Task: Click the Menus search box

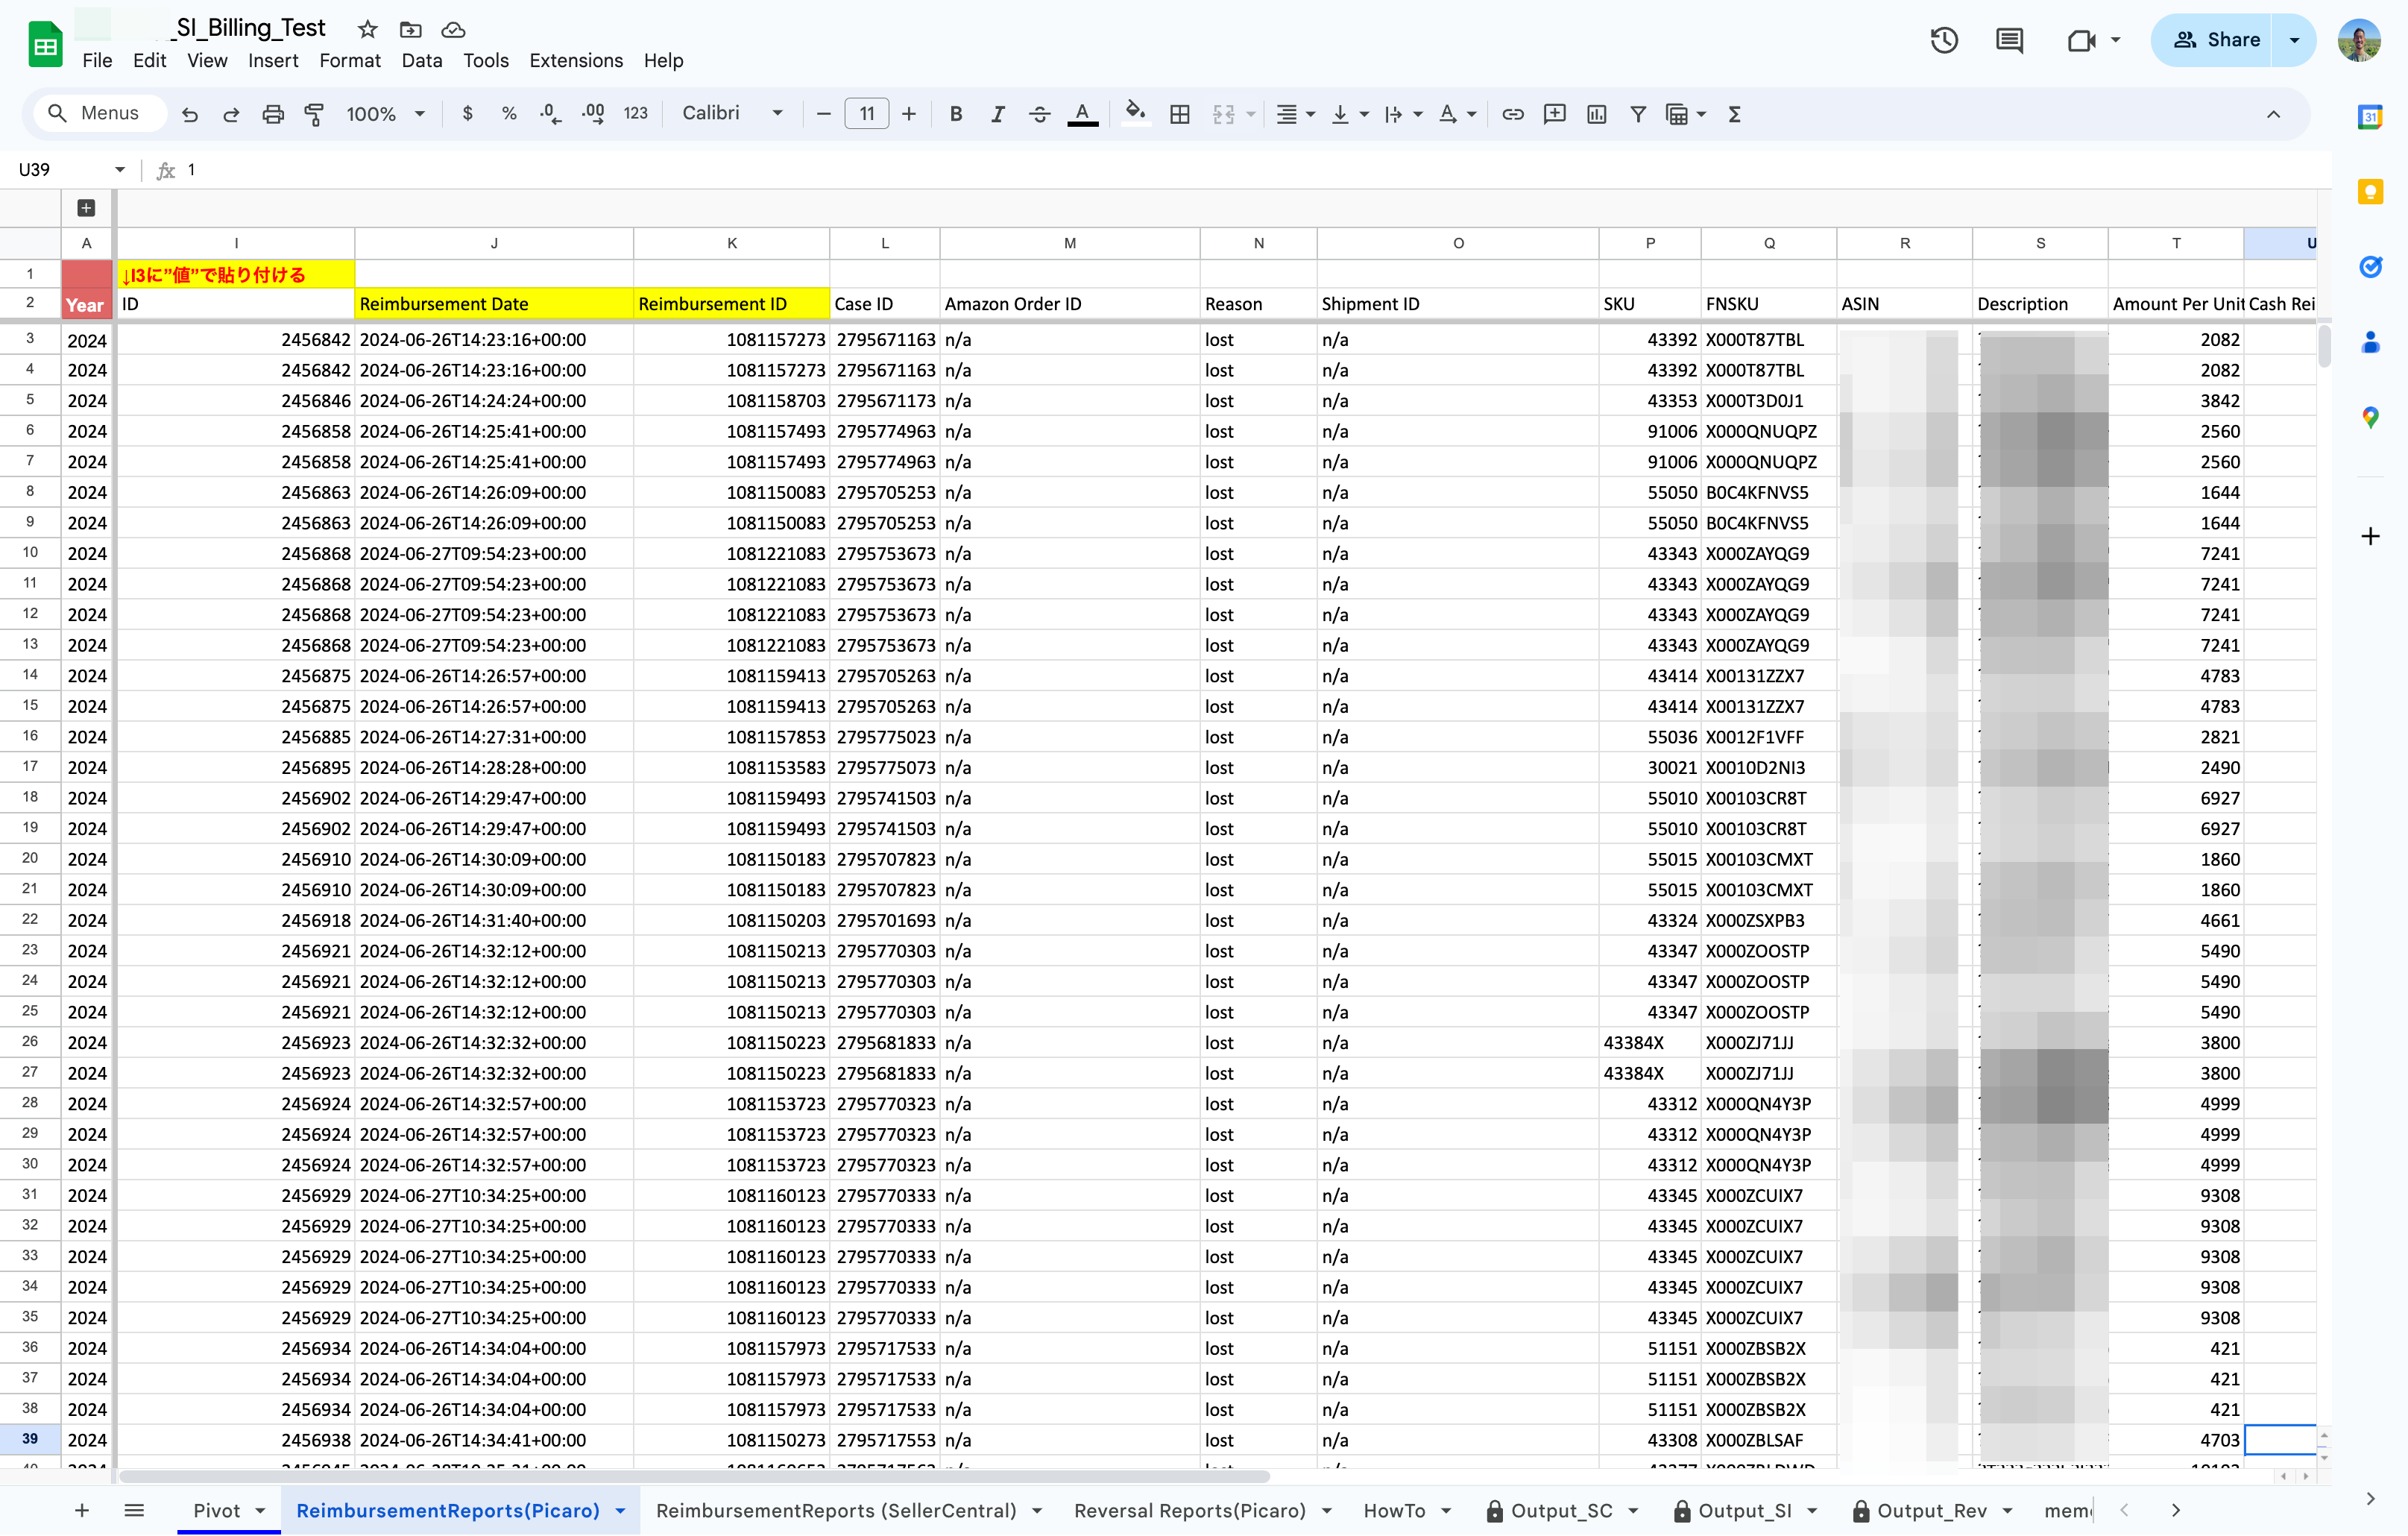Action: 100,113
